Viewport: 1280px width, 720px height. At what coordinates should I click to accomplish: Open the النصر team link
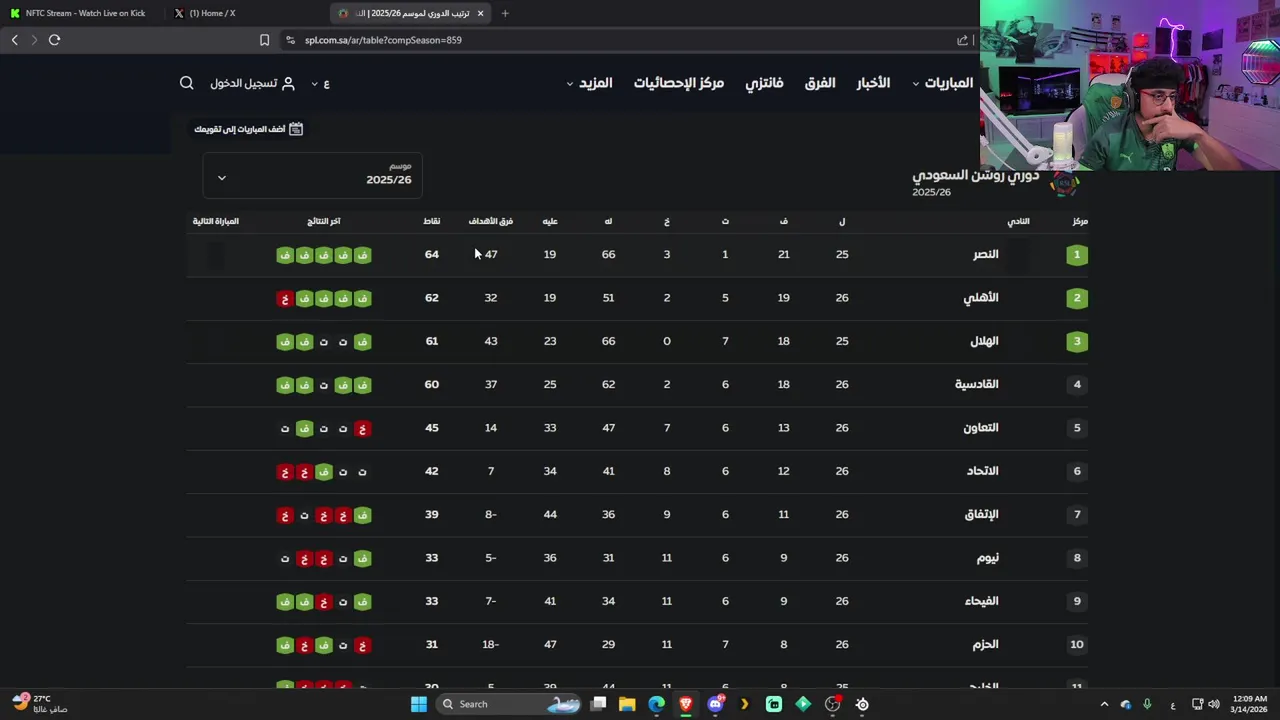click(986, 254)
